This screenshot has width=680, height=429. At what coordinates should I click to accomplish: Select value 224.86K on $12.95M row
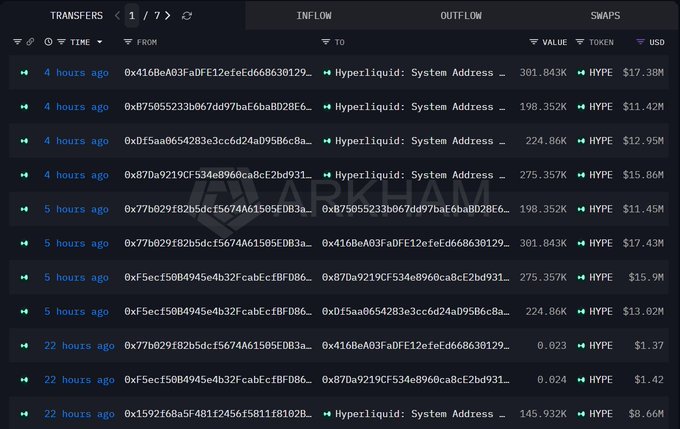(546, 141)
